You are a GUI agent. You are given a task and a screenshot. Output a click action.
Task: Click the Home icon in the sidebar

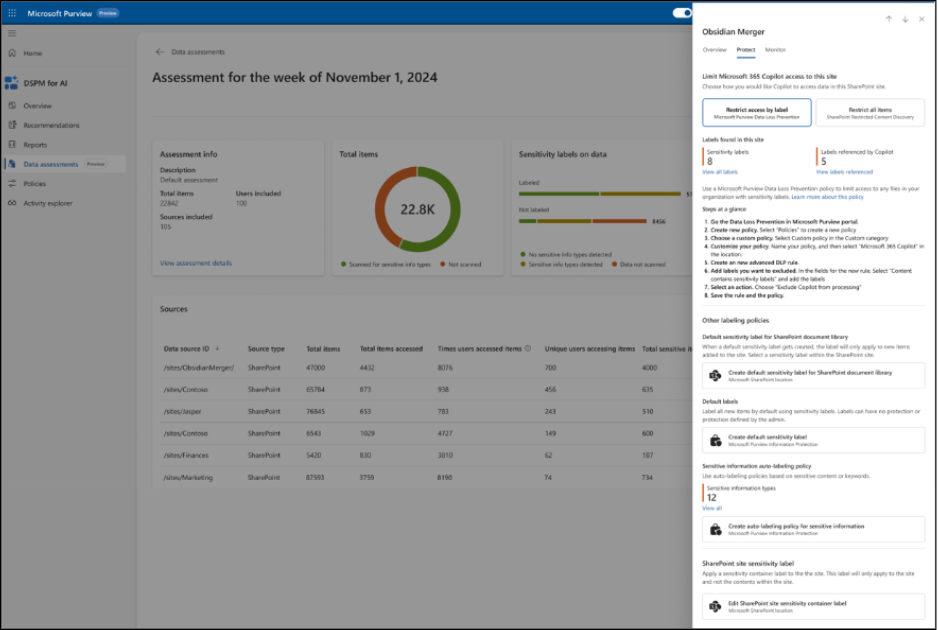pyautogui.click(x=12, y=53)
